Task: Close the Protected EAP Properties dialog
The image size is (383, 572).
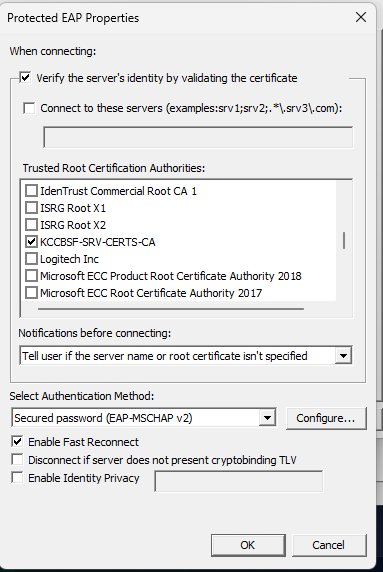Action: [361, 17]
